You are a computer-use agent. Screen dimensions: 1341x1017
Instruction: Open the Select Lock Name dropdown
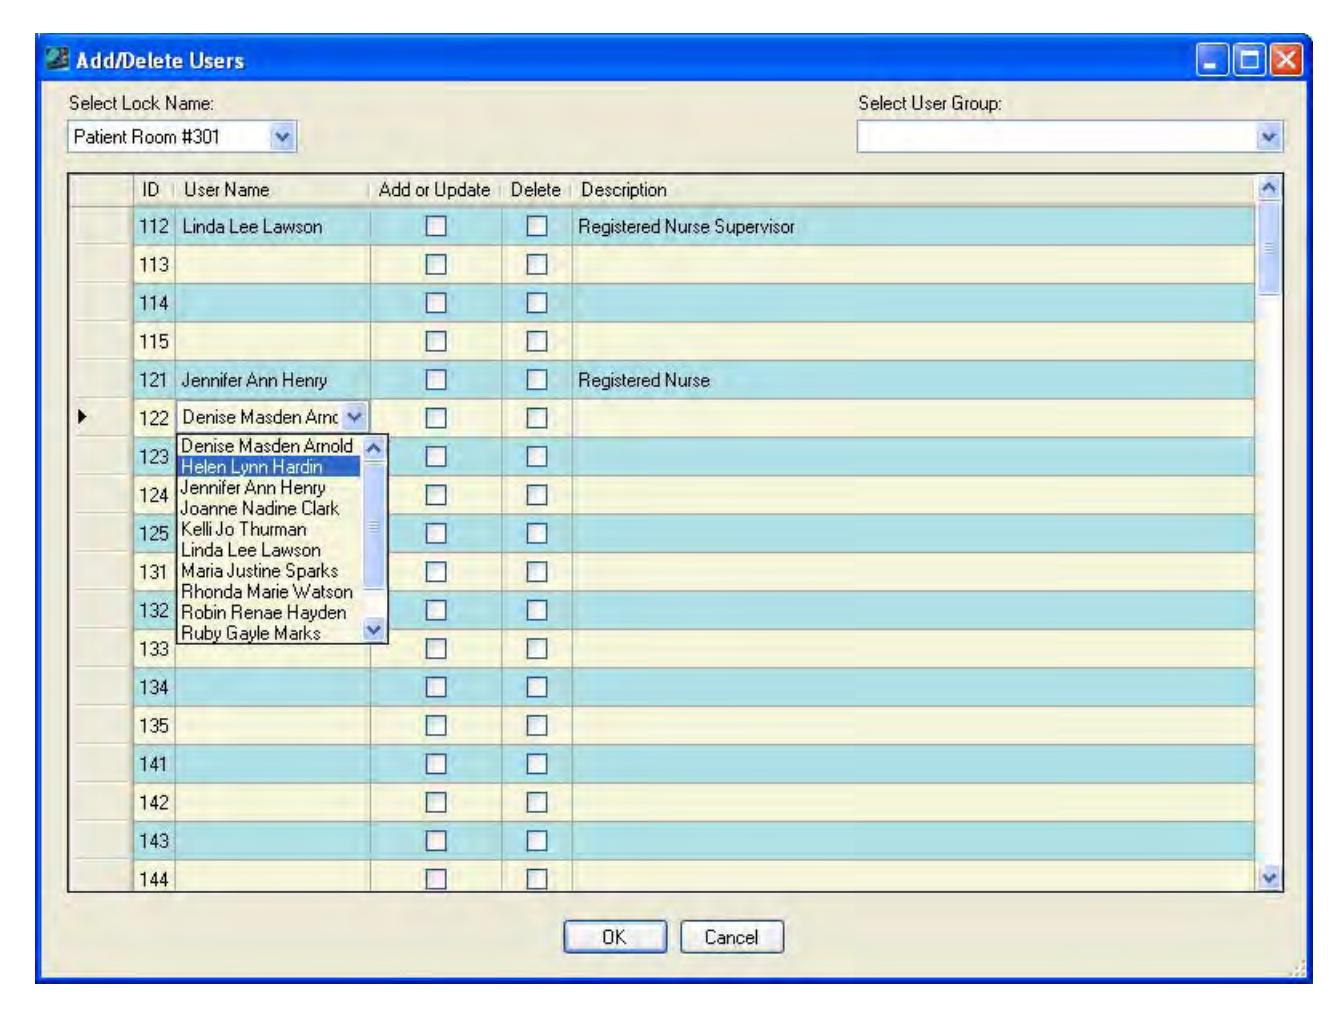coord(283,137)
